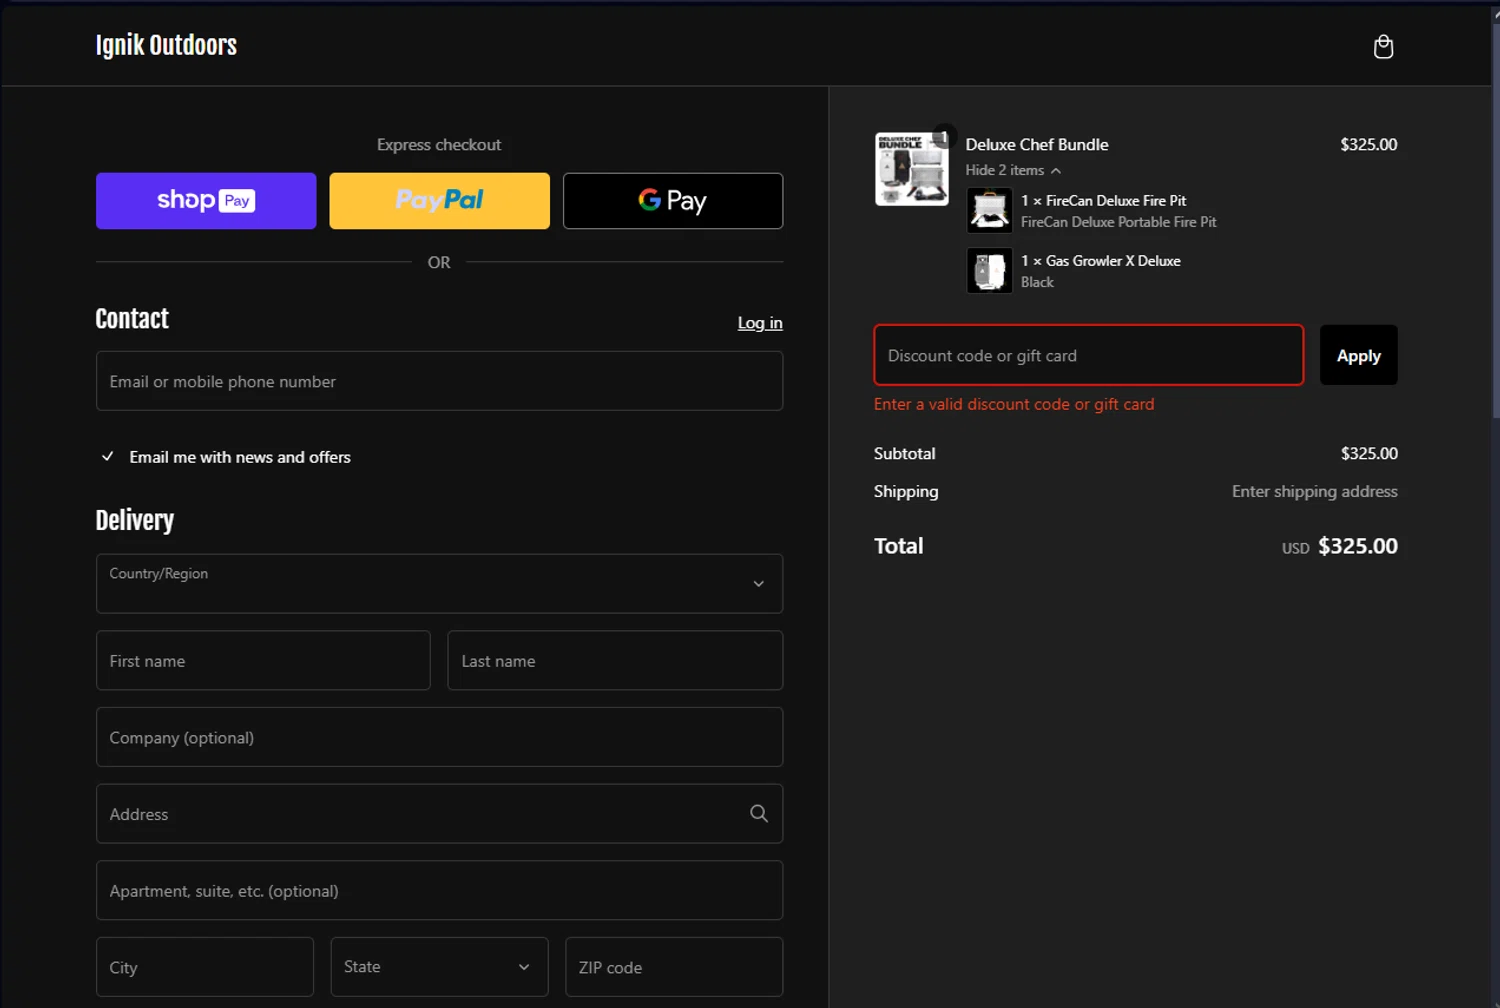This screenshot has width=1500, height=1008.
Task: Open the shopping bag cart icon
Action: 1383,47
